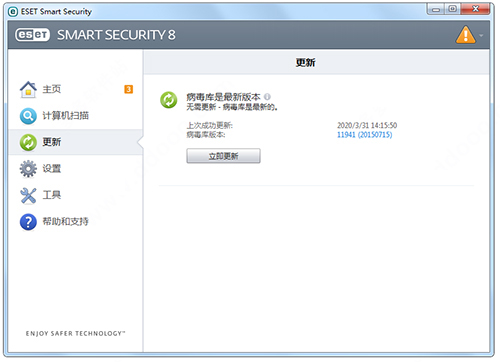Click the green update status icon

(x=169, y=100)
